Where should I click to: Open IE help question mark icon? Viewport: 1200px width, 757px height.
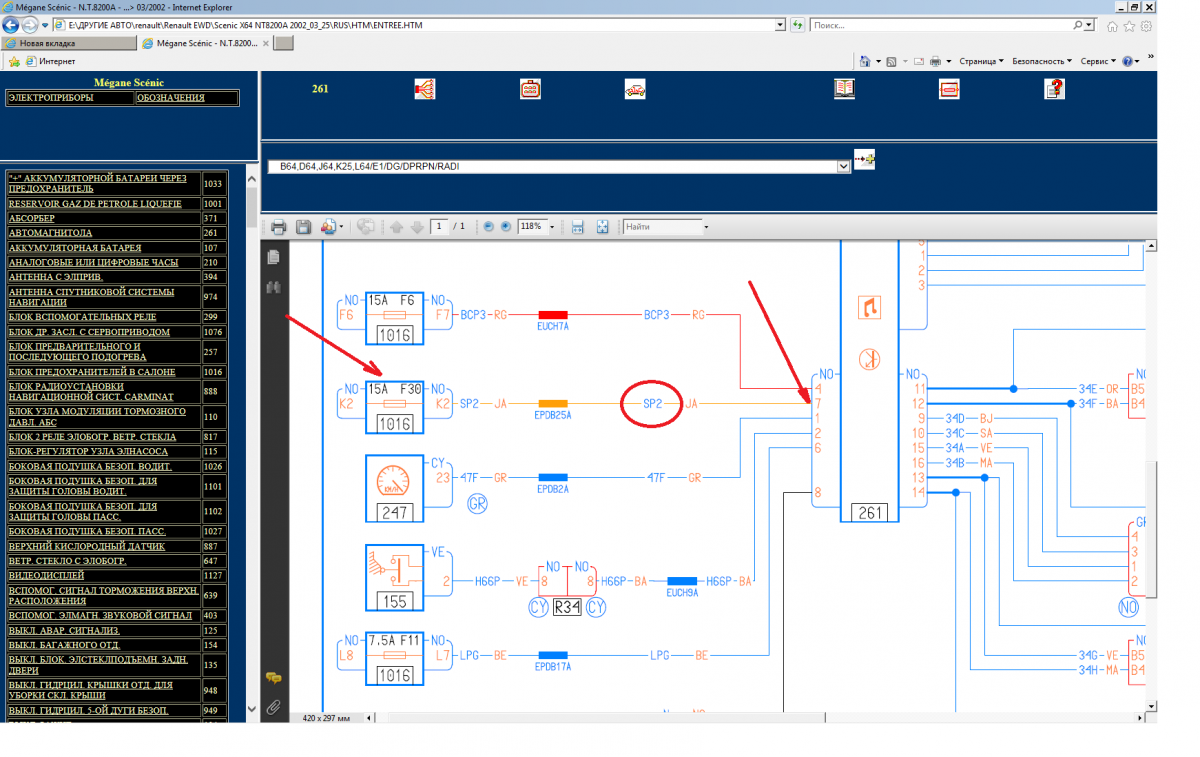(1128, 61)
